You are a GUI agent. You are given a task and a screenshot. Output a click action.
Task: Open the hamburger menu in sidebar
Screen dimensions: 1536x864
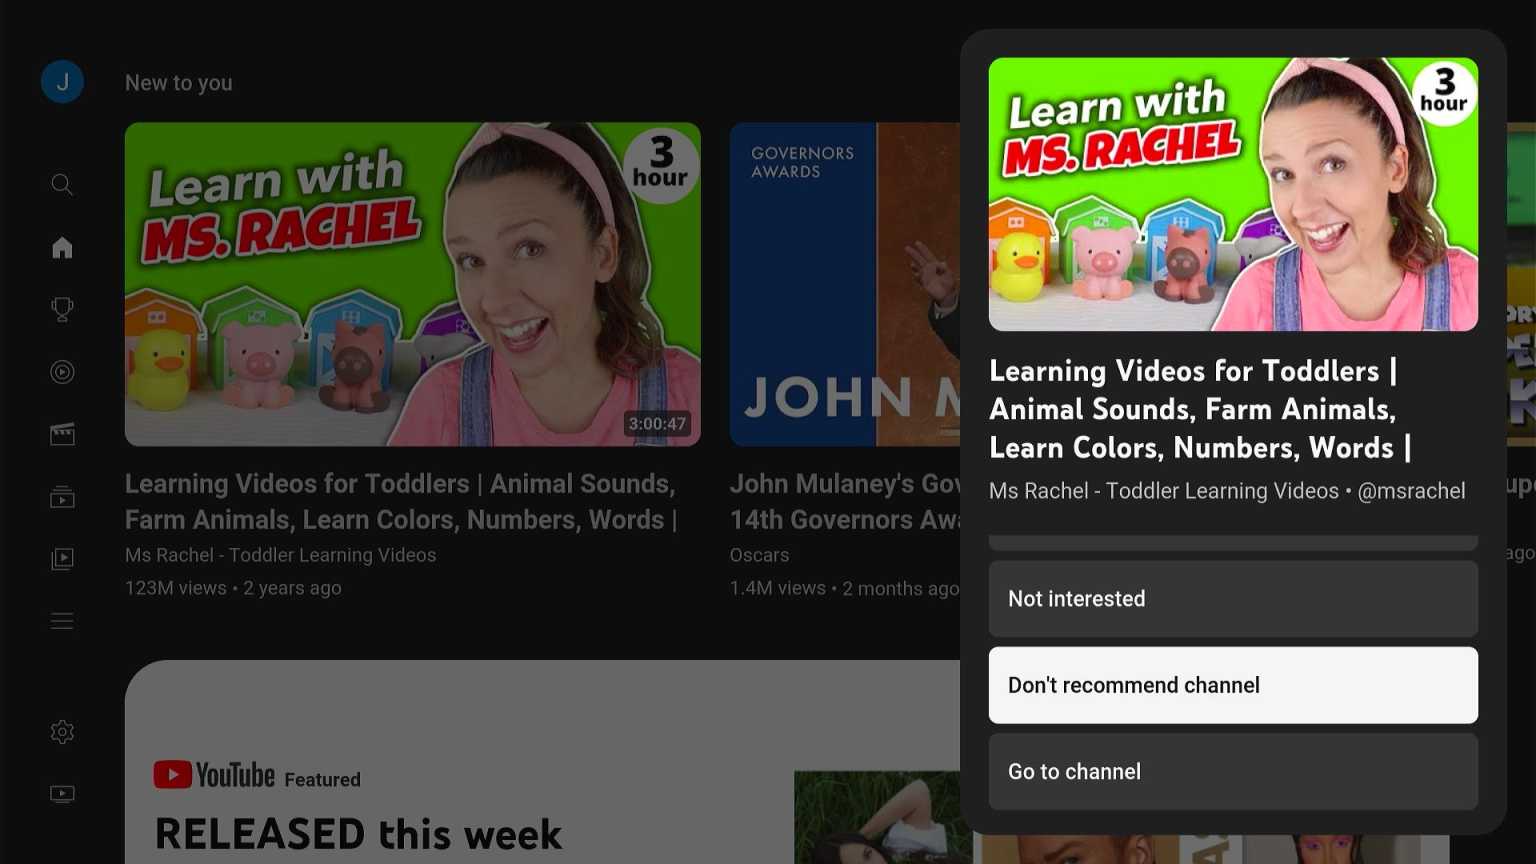62,620
